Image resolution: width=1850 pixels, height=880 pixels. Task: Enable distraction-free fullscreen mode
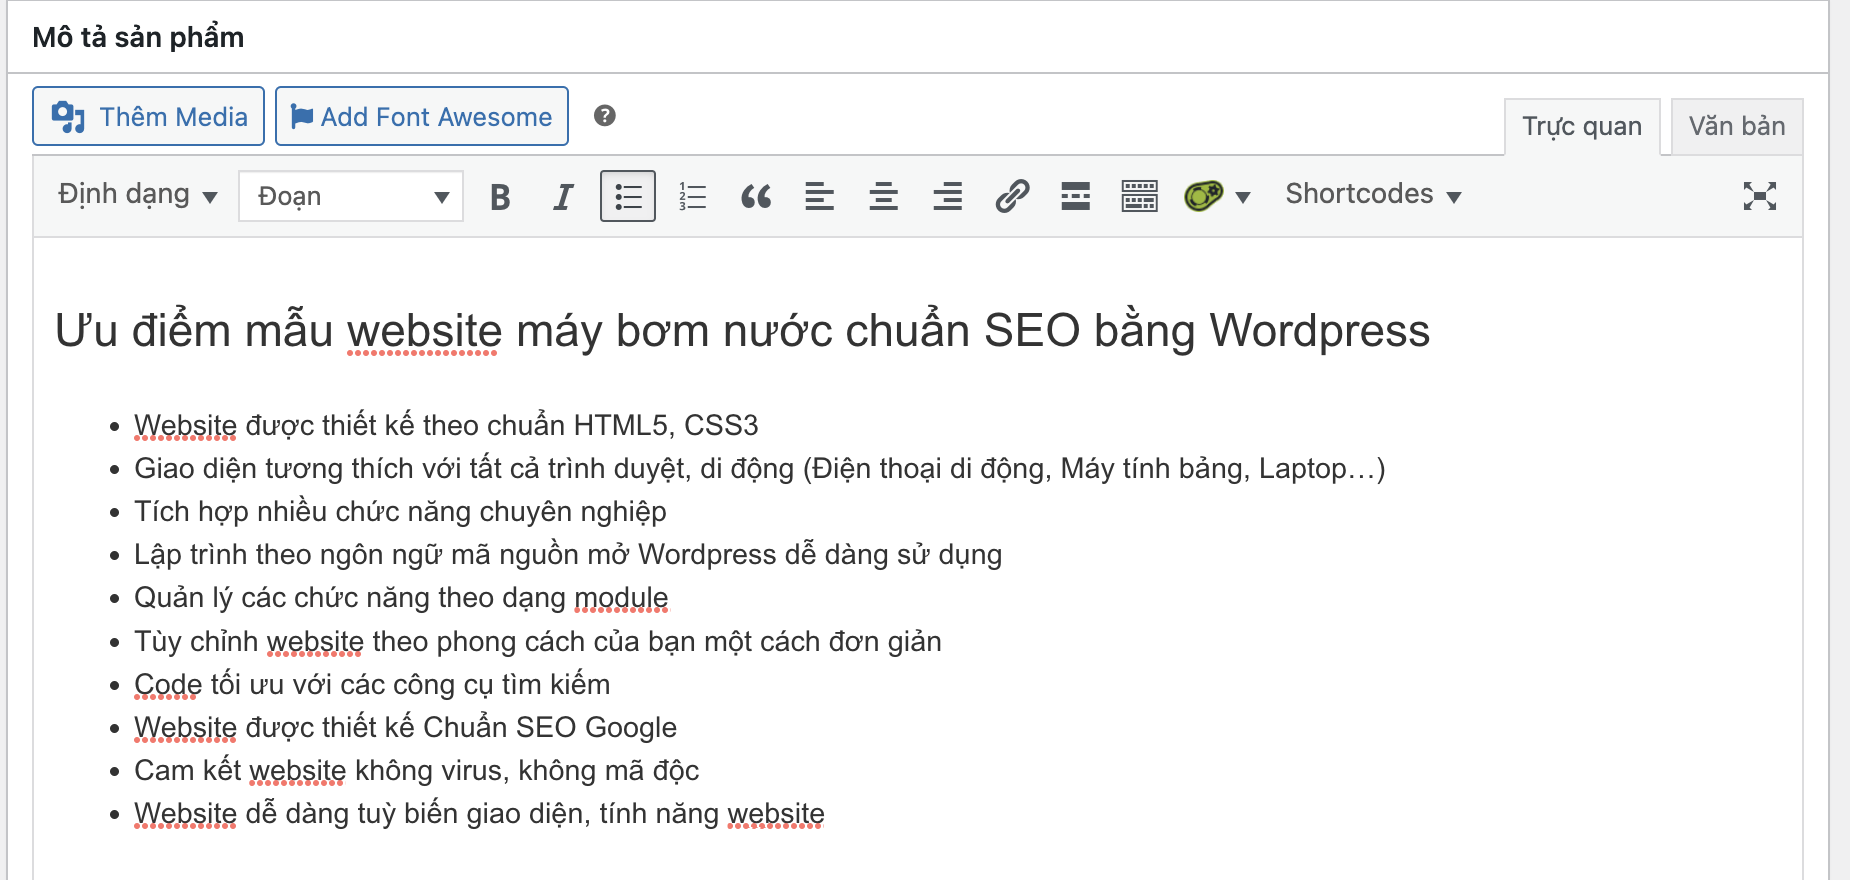pos(1759,196)
